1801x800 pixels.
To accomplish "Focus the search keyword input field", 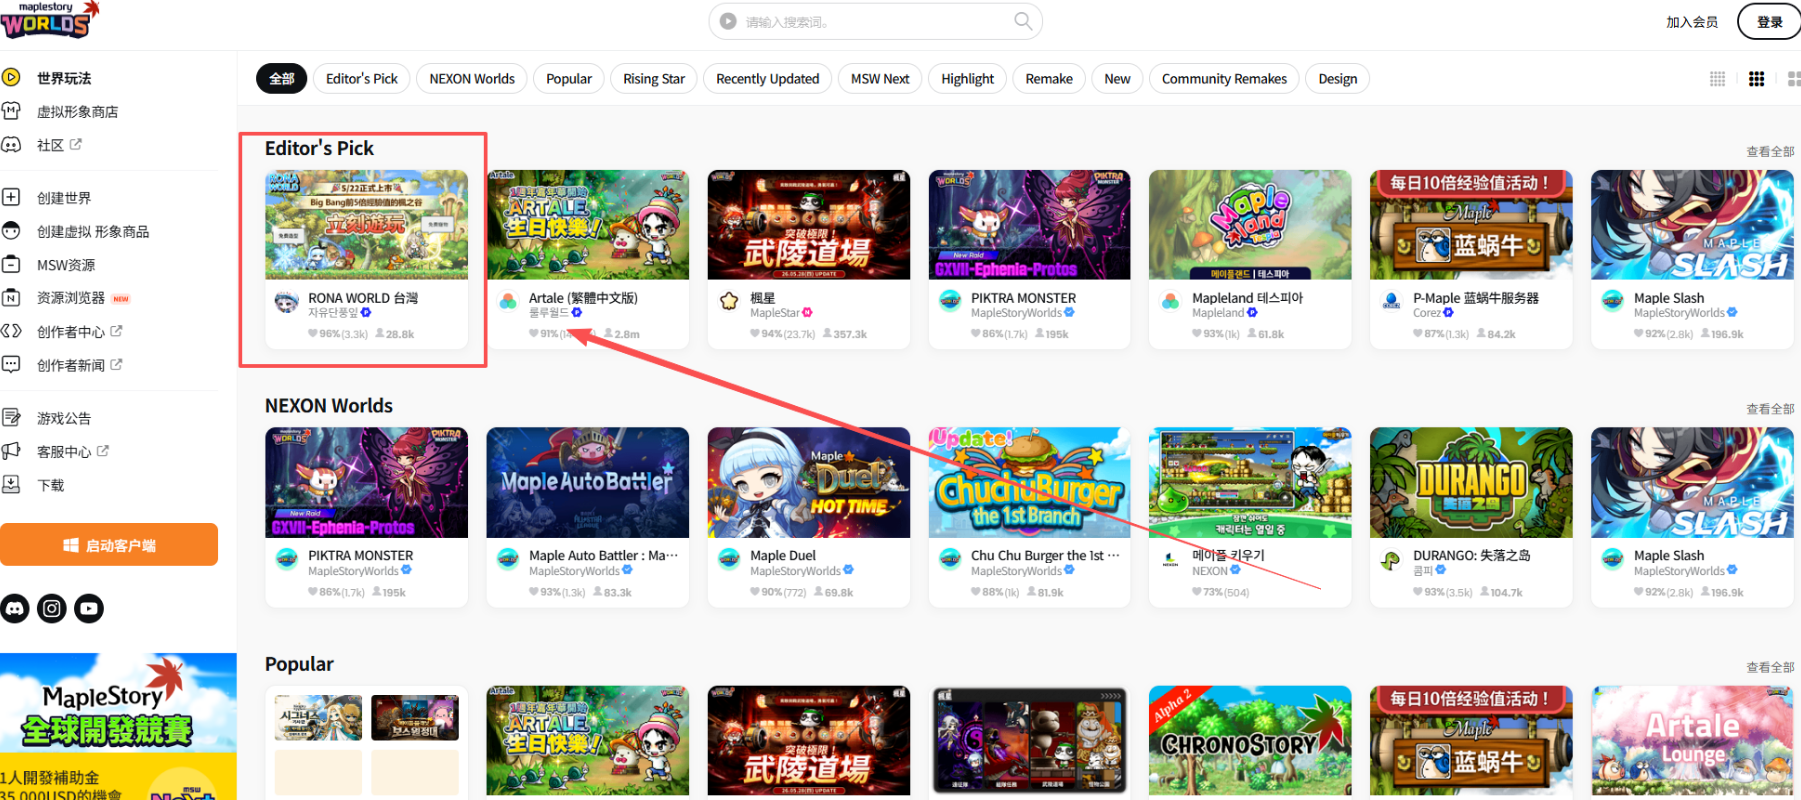I will (x=875, y=22).
